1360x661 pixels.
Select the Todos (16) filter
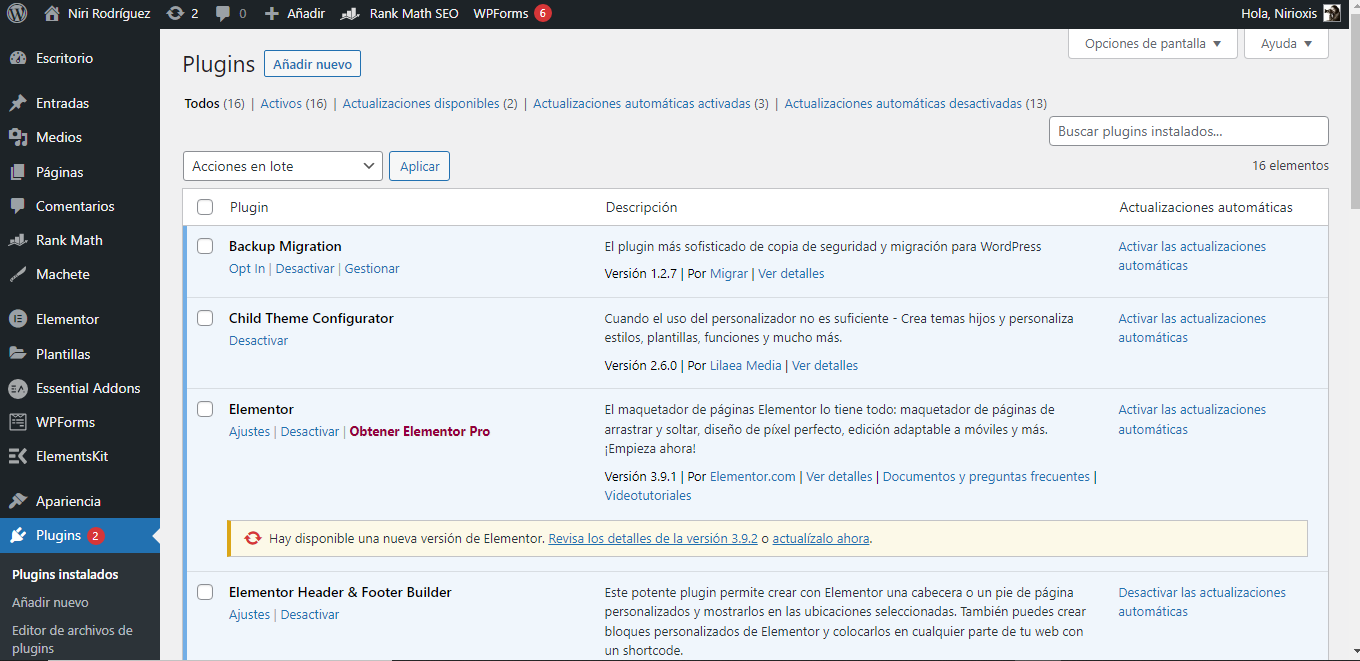pyautogui.click(x=215, y=103)
